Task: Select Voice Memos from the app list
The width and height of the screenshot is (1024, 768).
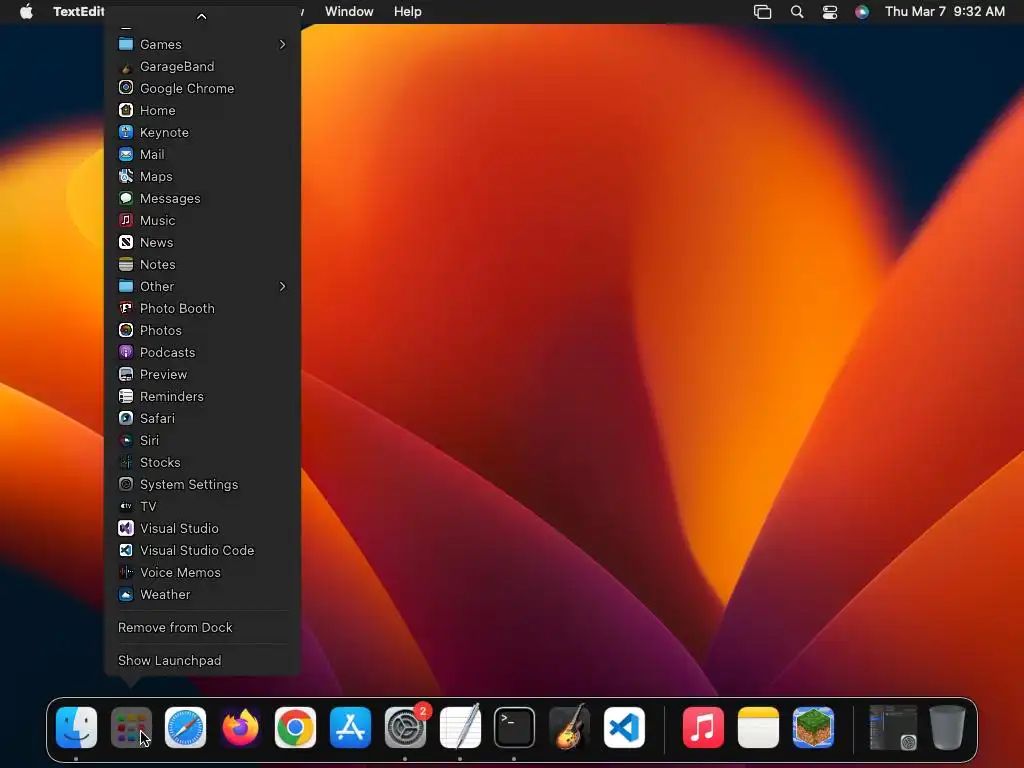Action: (x=202, y=572)
